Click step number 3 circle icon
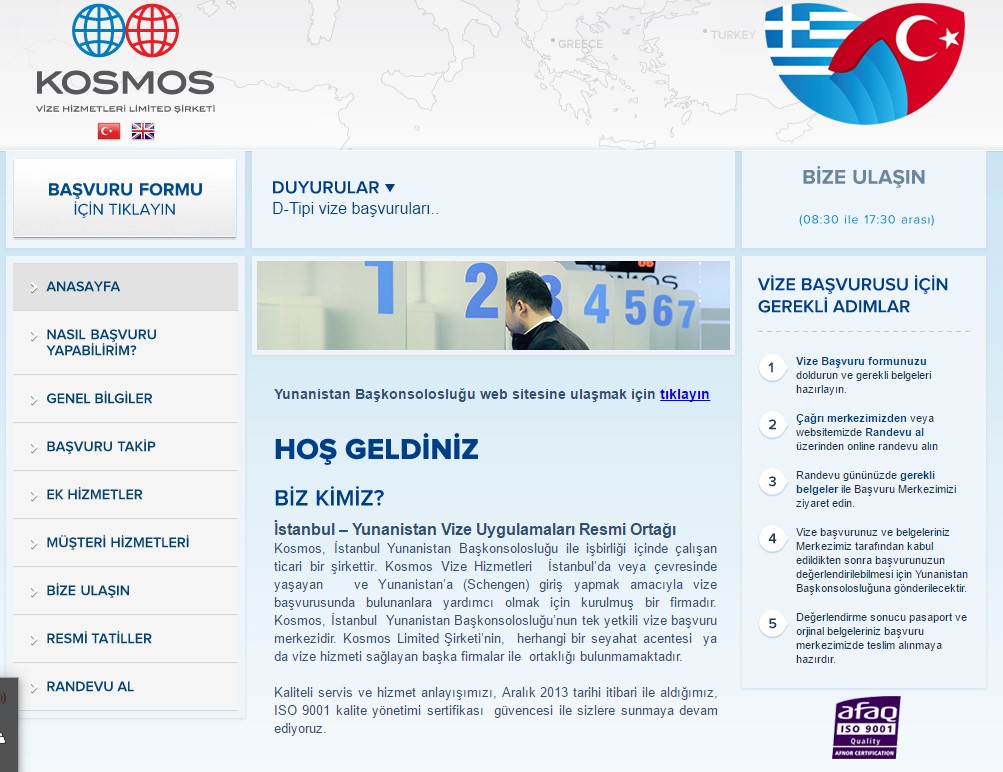 (772, 482)
